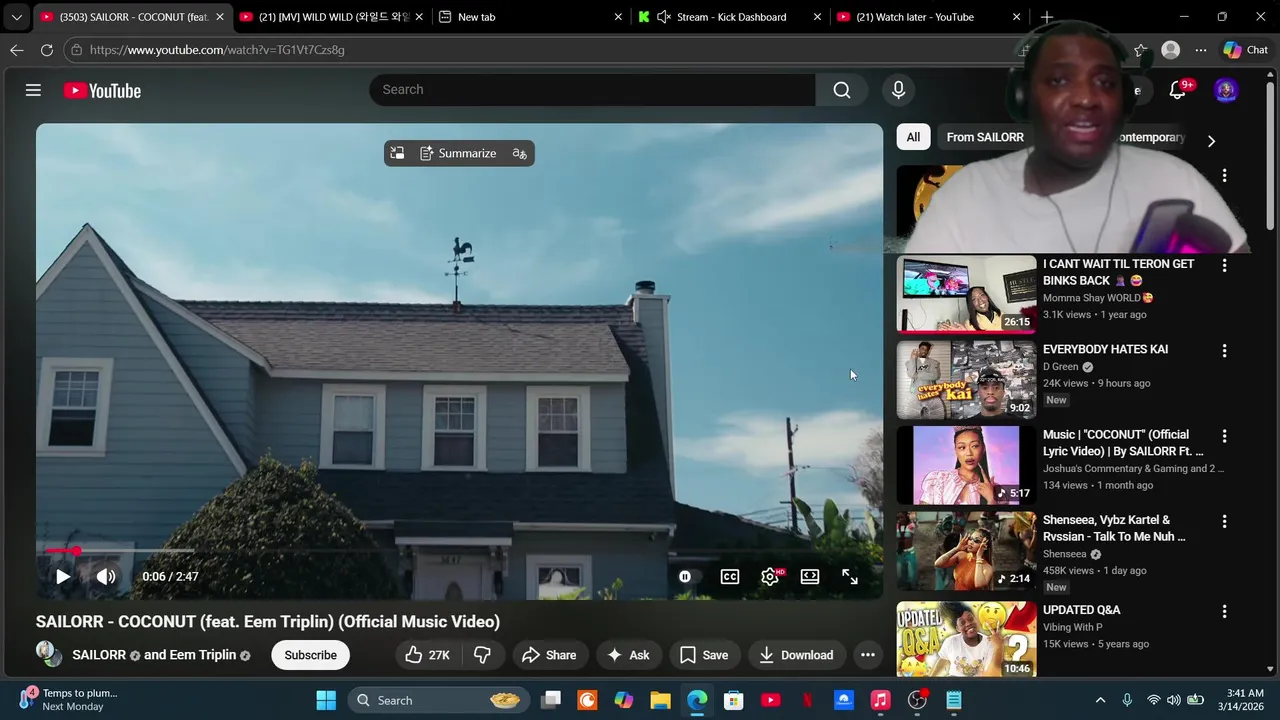Open the topmost suggested video's options menu
The width and height of the screenshot is (1280, 720).
tap(1224, 176)
